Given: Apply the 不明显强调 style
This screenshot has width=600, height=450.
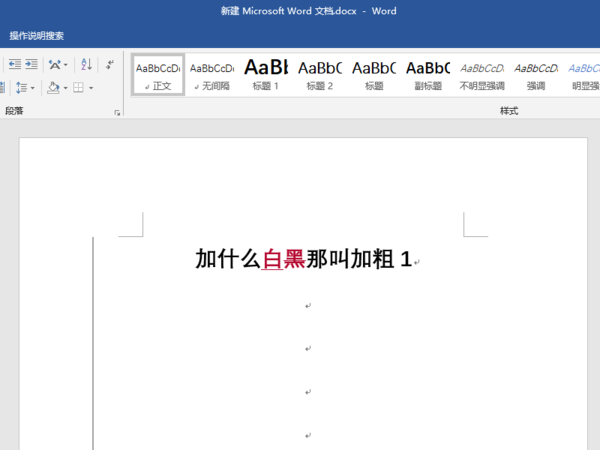Looking at the screenshot, I should 482,75.
